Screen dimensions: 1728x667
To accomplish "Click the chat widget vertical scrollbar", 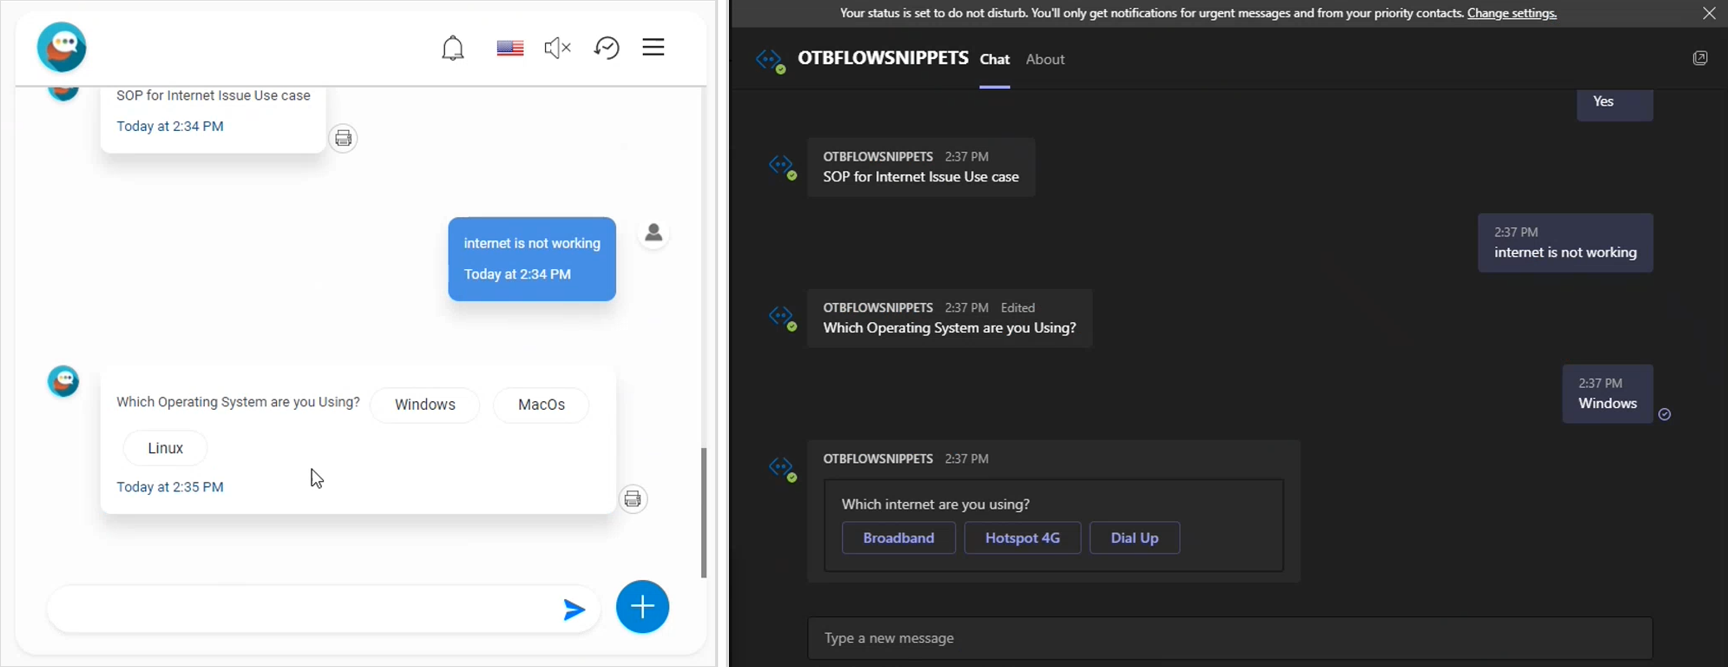I will [x=704, y=512].
